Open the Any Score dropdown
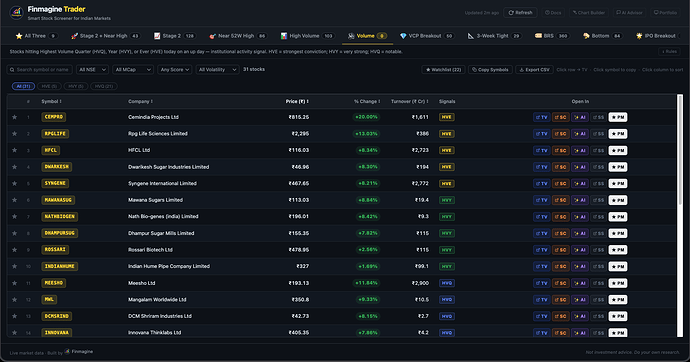The height and width of the screenshot is (362, 690). (175, 69)
